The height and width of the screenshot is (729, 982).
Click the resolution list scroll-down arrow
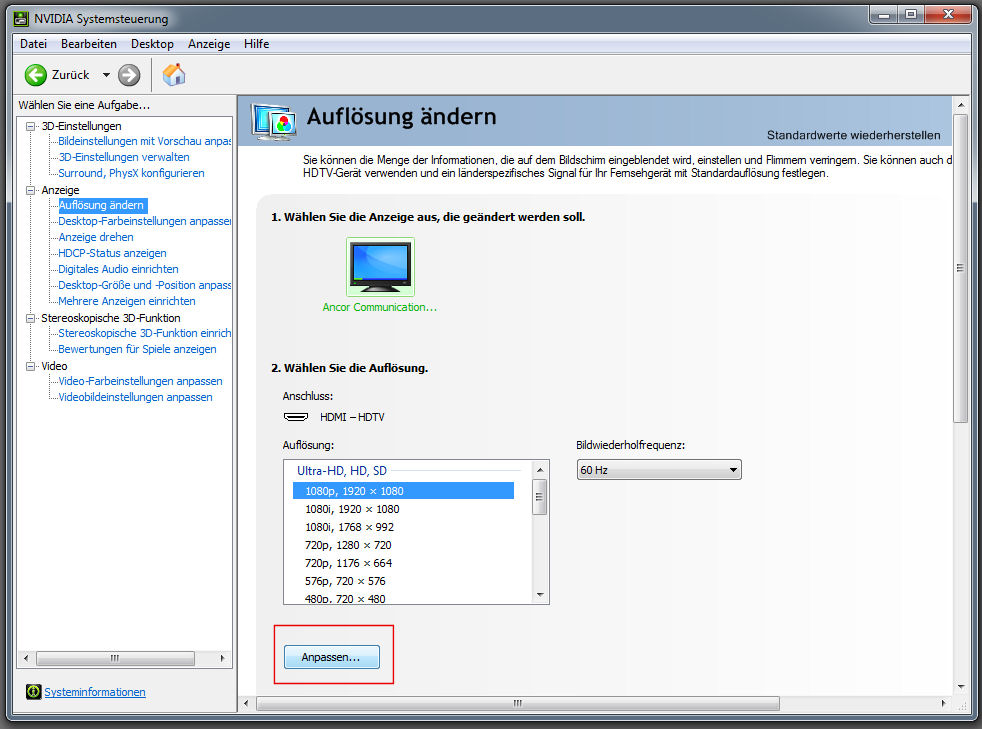click(540, 595)
